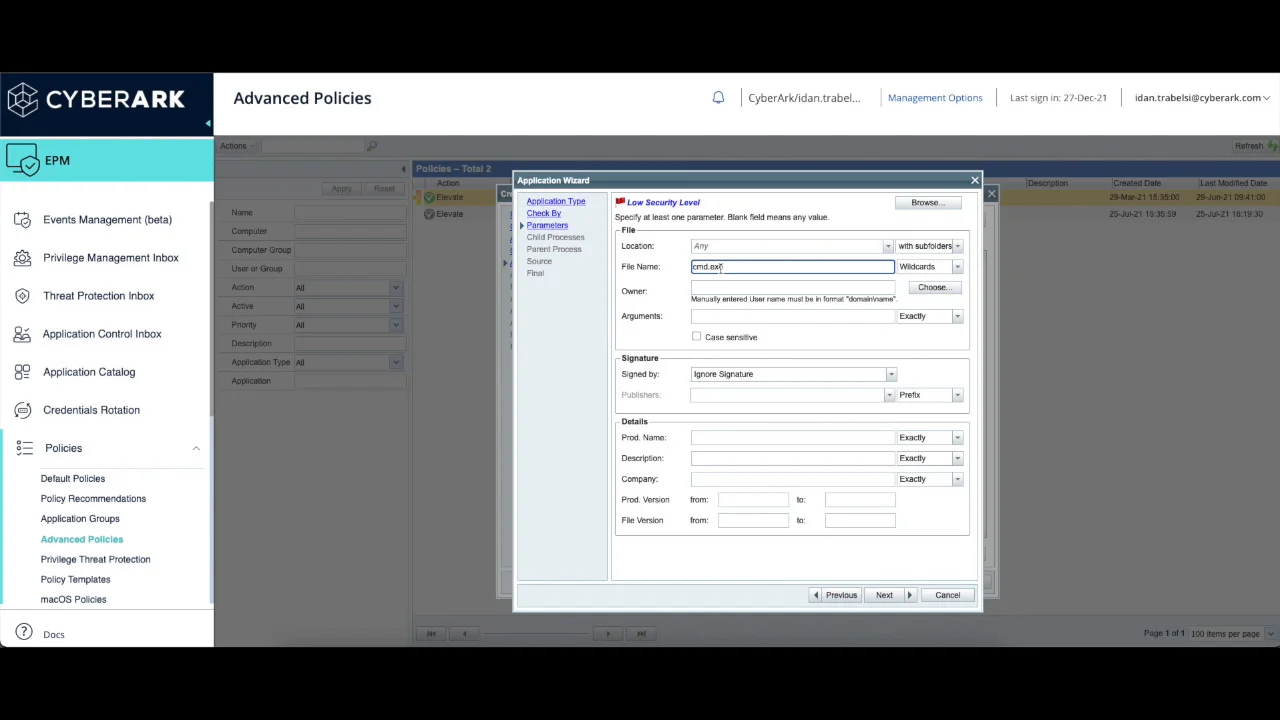Click the Previous wizard button
Screen dimensions: 1280x720
(835, 595)
